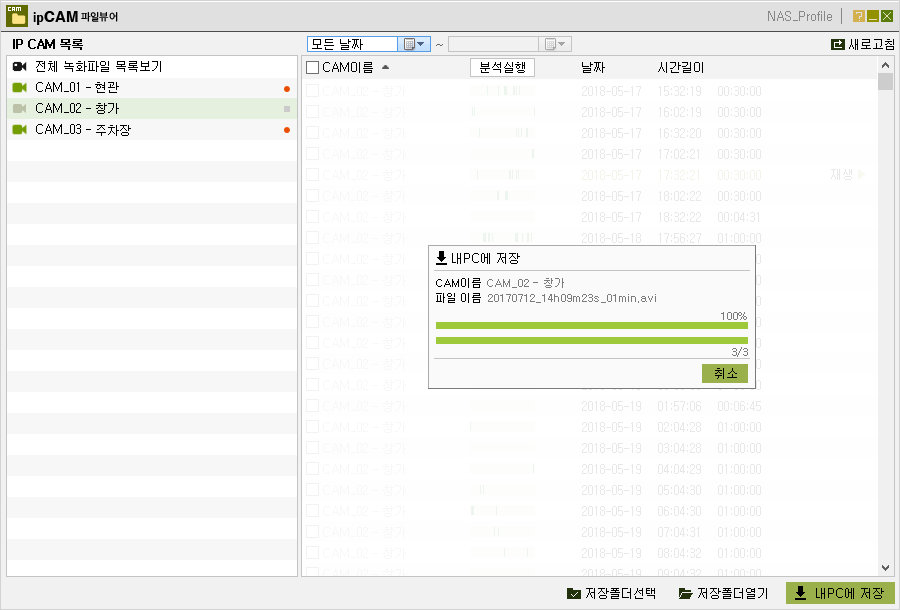The image size is (900, 610).
Task: Check the row dated 2018-05-19 08:04:32
Action: click(312, 553)
